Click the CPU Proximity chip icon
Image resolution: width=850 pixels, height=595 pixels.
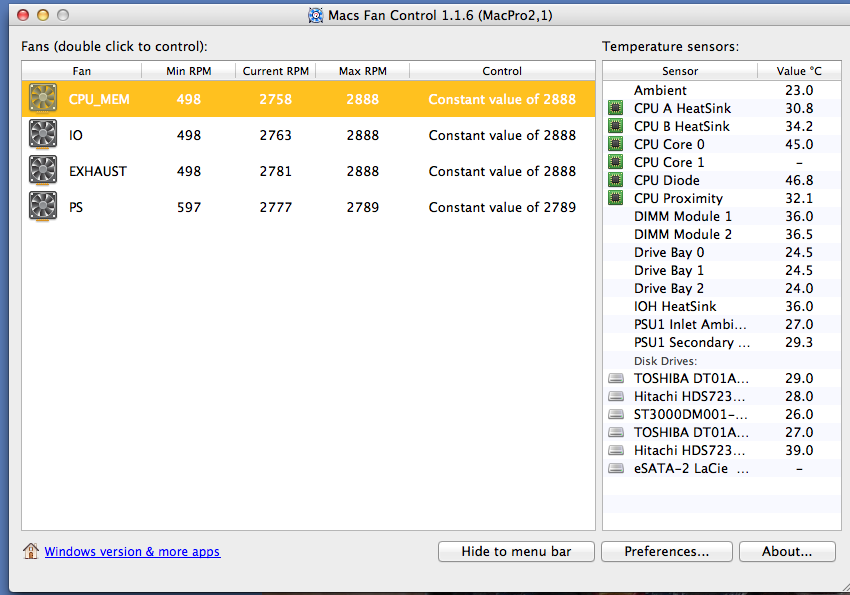(x=615, y=198)
